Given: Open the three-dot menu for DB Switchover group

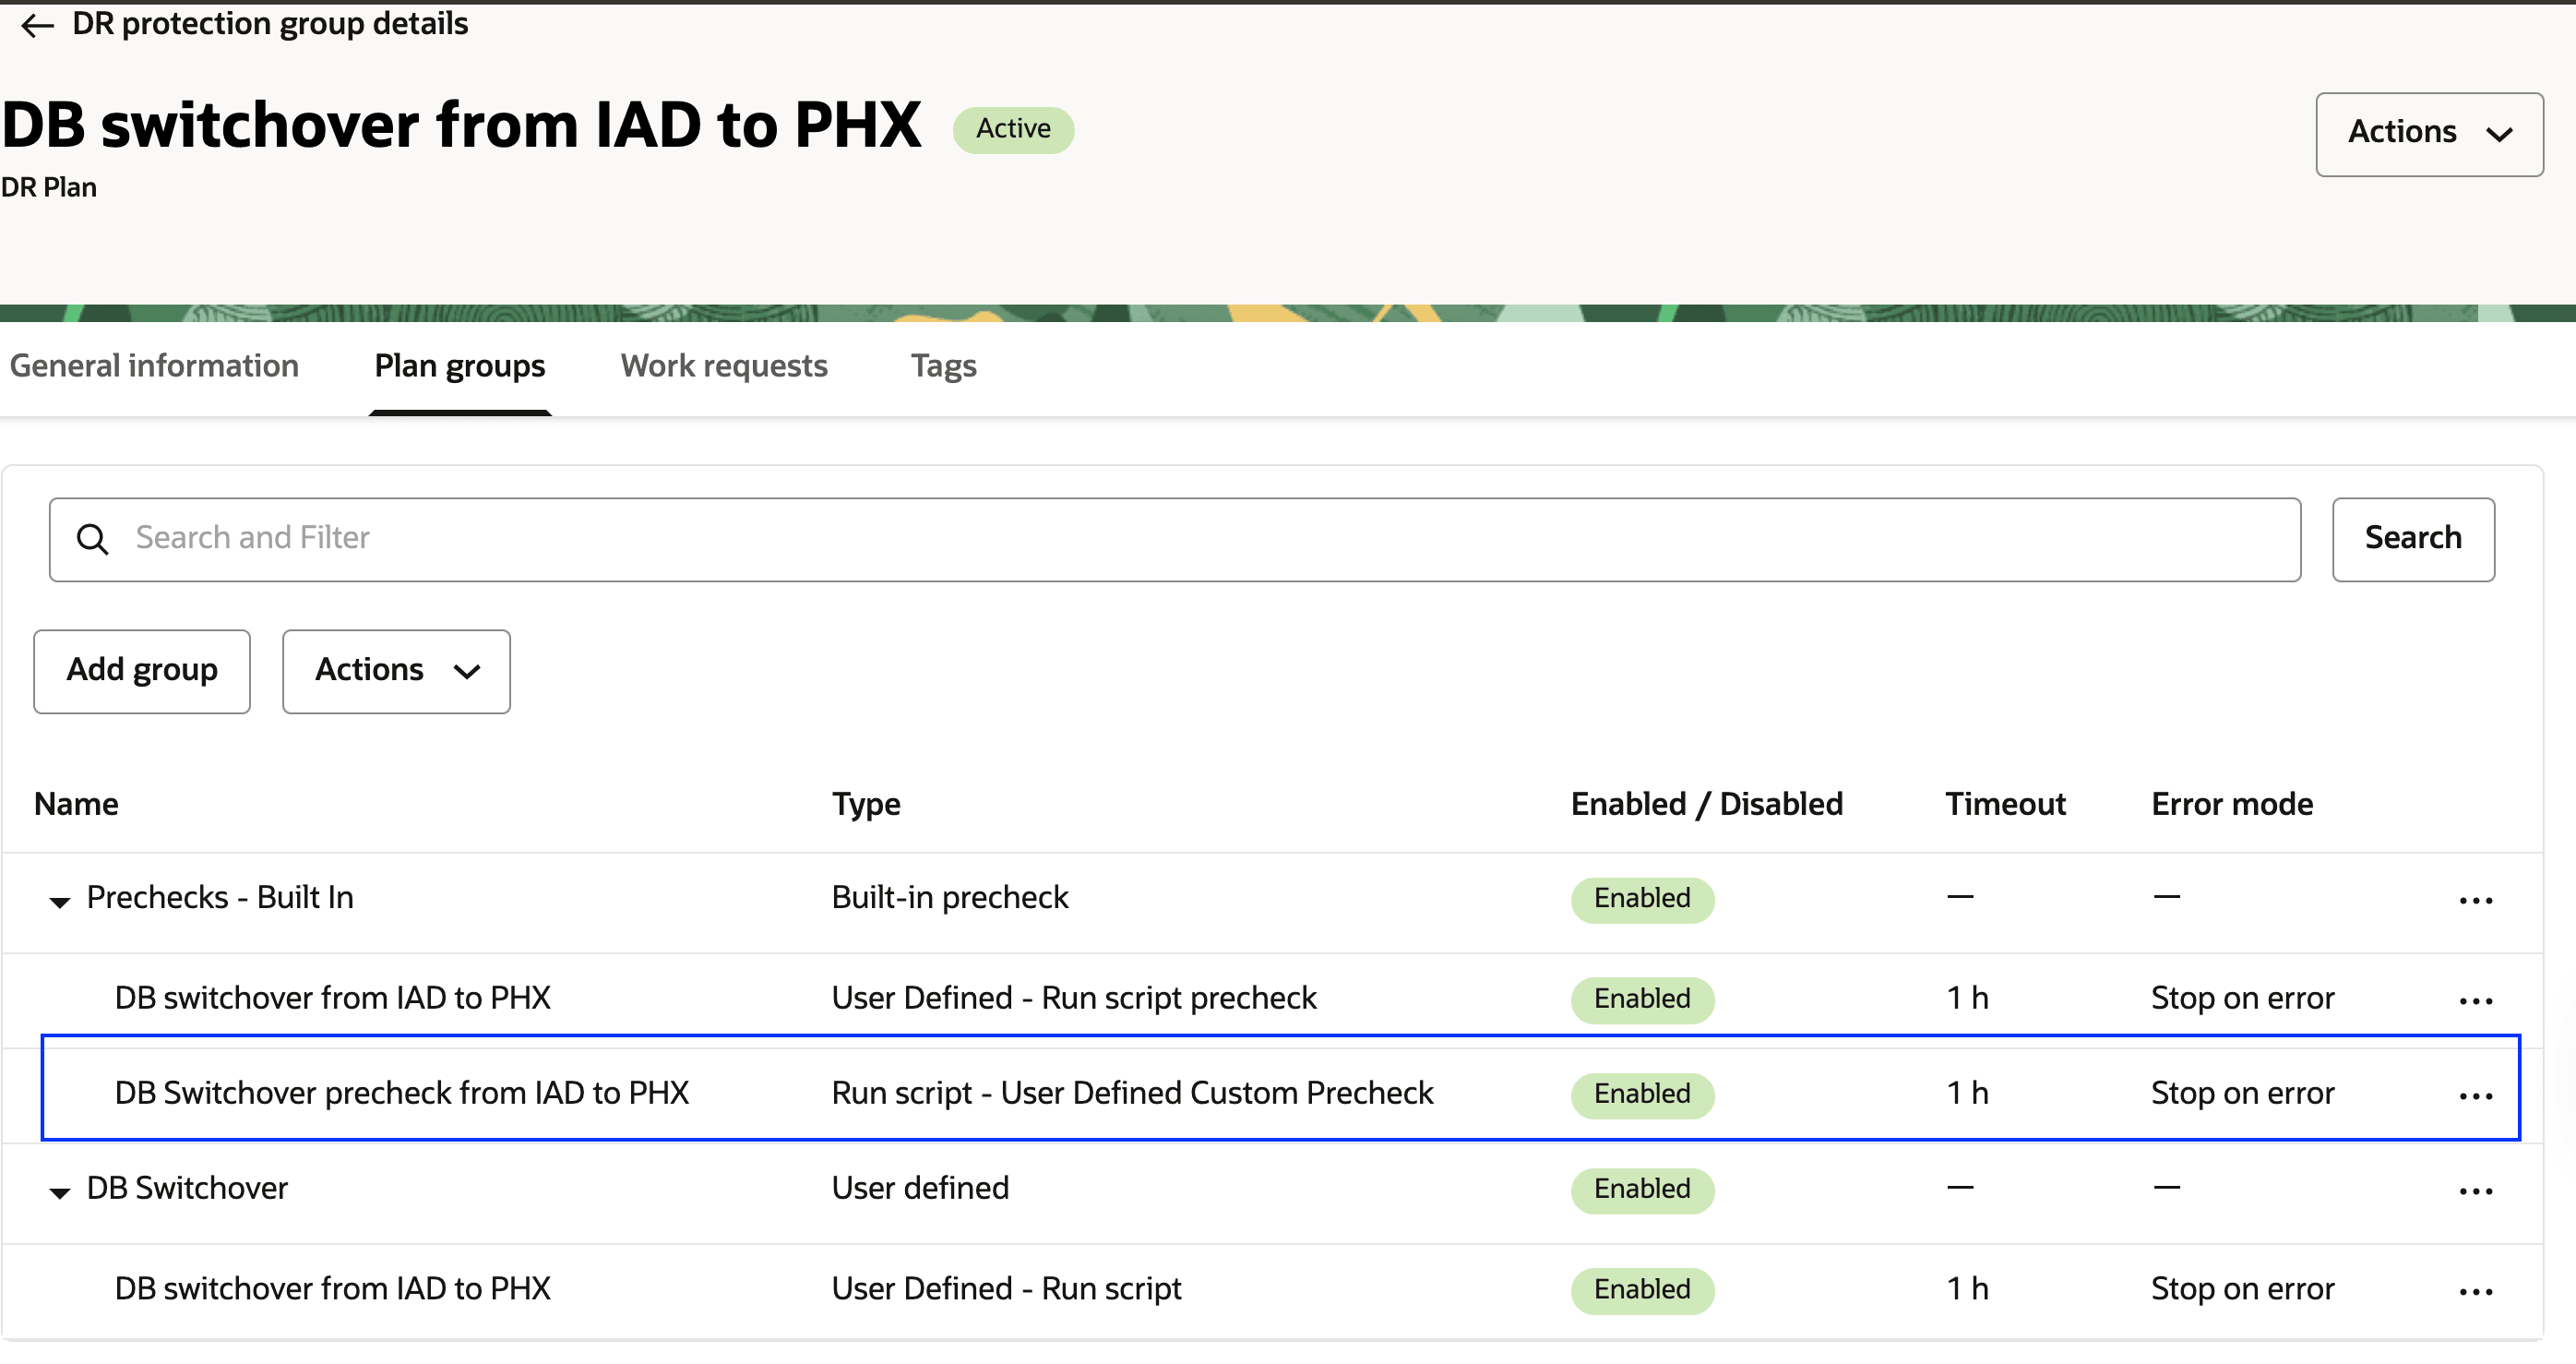Looking at the screenshot, I should point(2475,1190).
